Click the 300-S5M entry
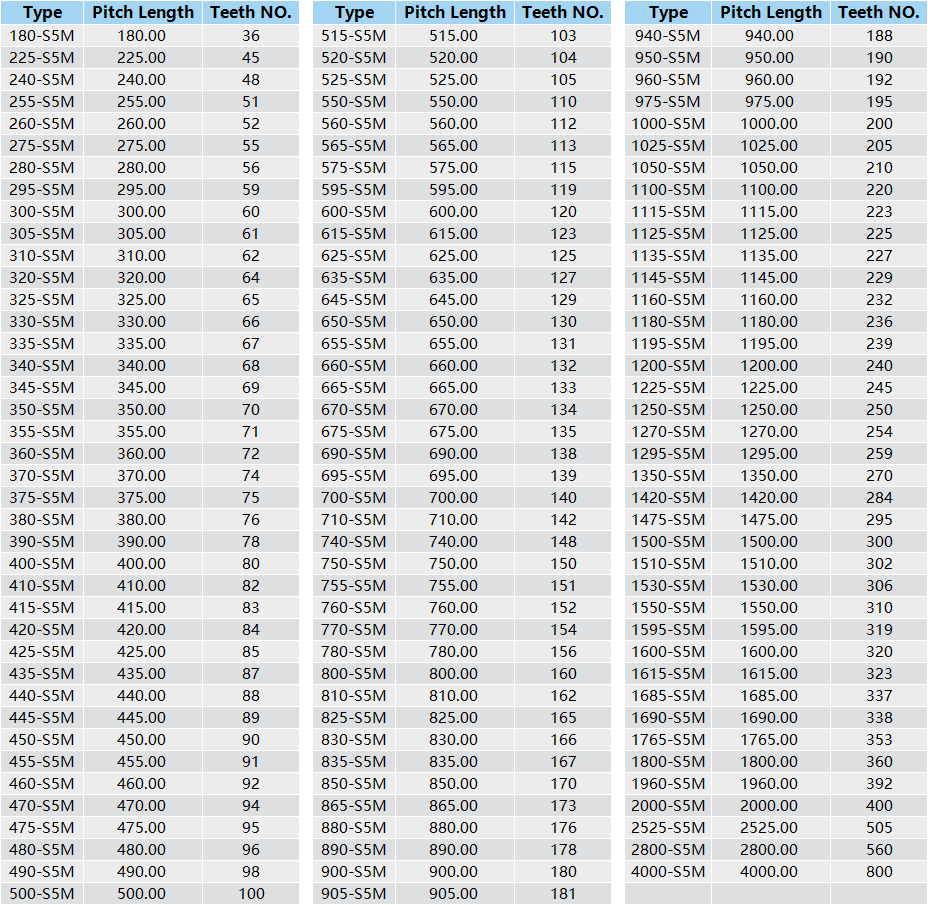 [42, 212]
